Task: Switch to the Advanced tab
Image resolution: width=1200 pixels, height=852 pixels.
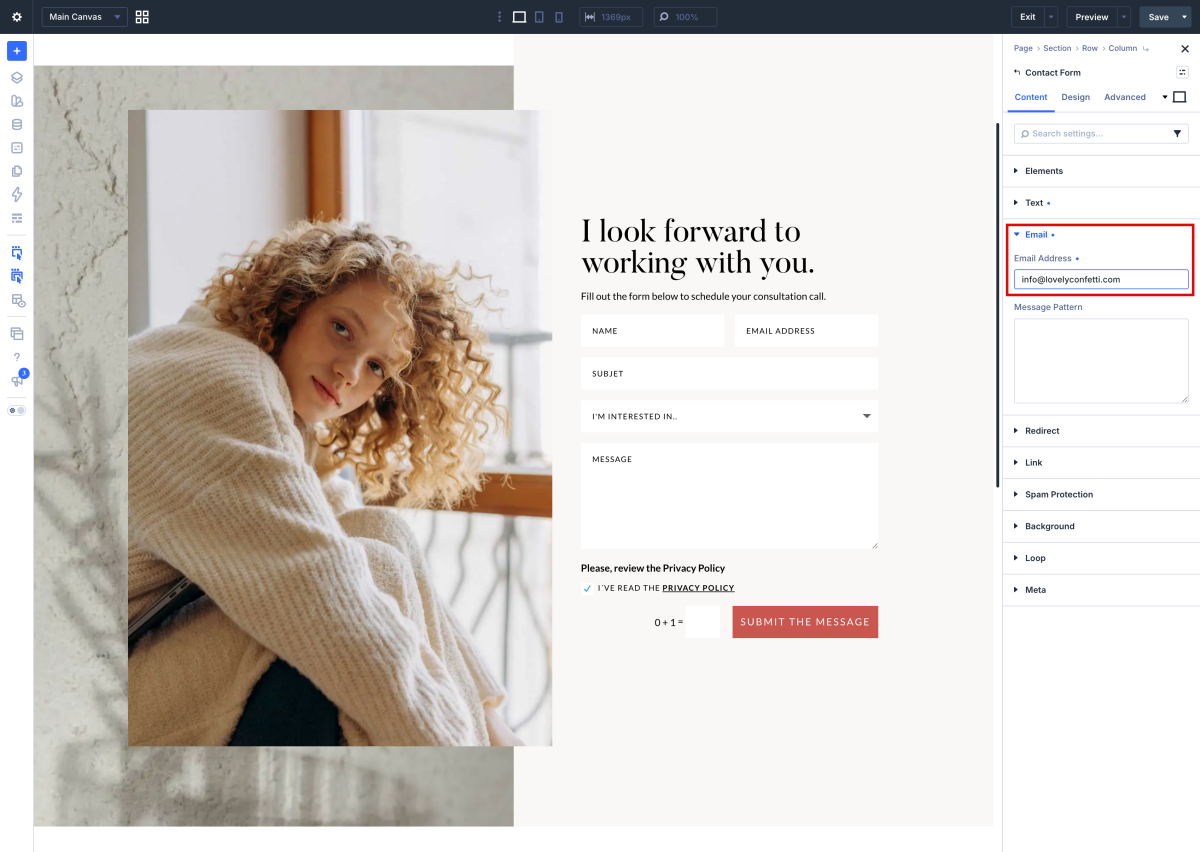Action: (x=1125, y=97)
